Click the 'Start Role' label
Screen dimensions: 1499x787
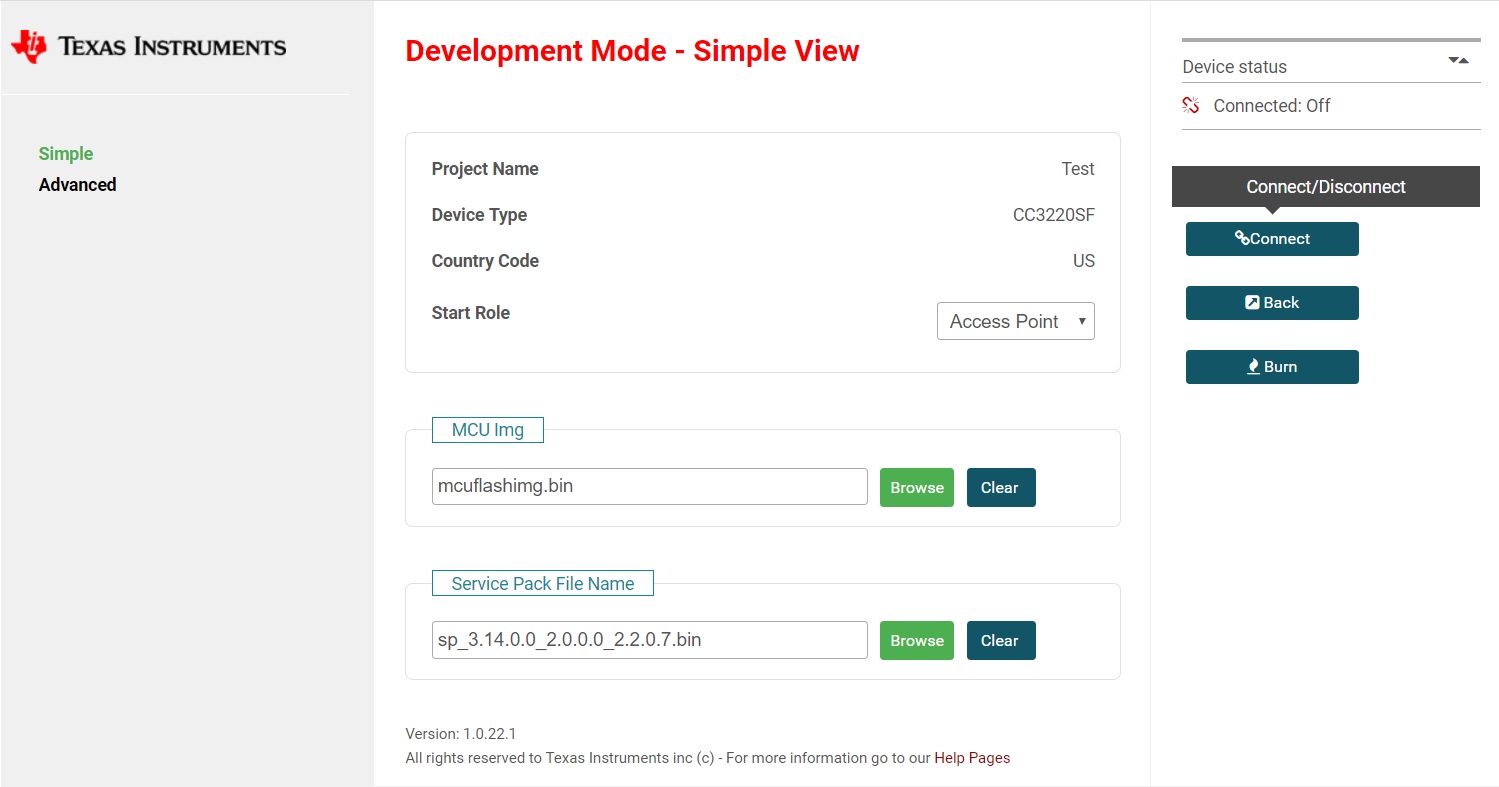point(471,313)
